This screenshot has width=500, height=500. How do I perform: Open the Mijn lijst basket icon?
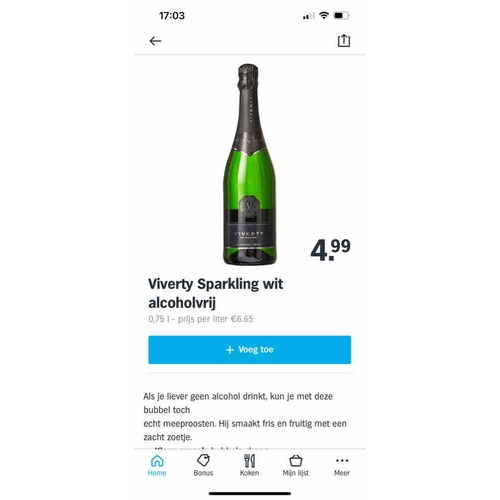click(296, 461)
